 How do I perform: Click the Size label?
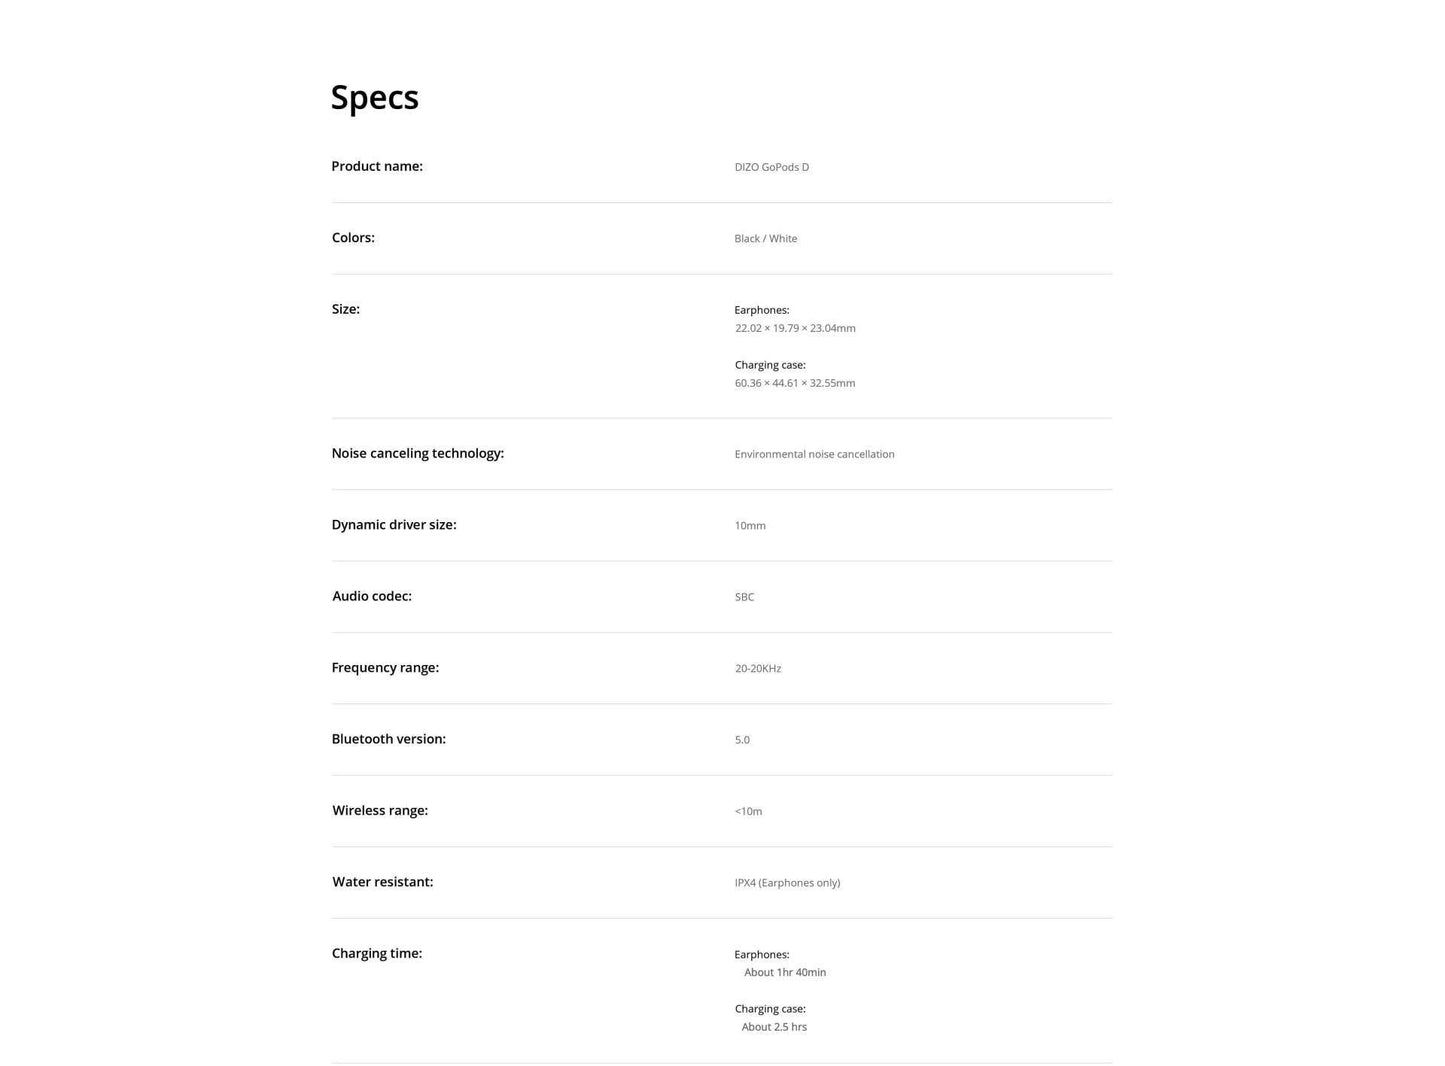[345, 309]
